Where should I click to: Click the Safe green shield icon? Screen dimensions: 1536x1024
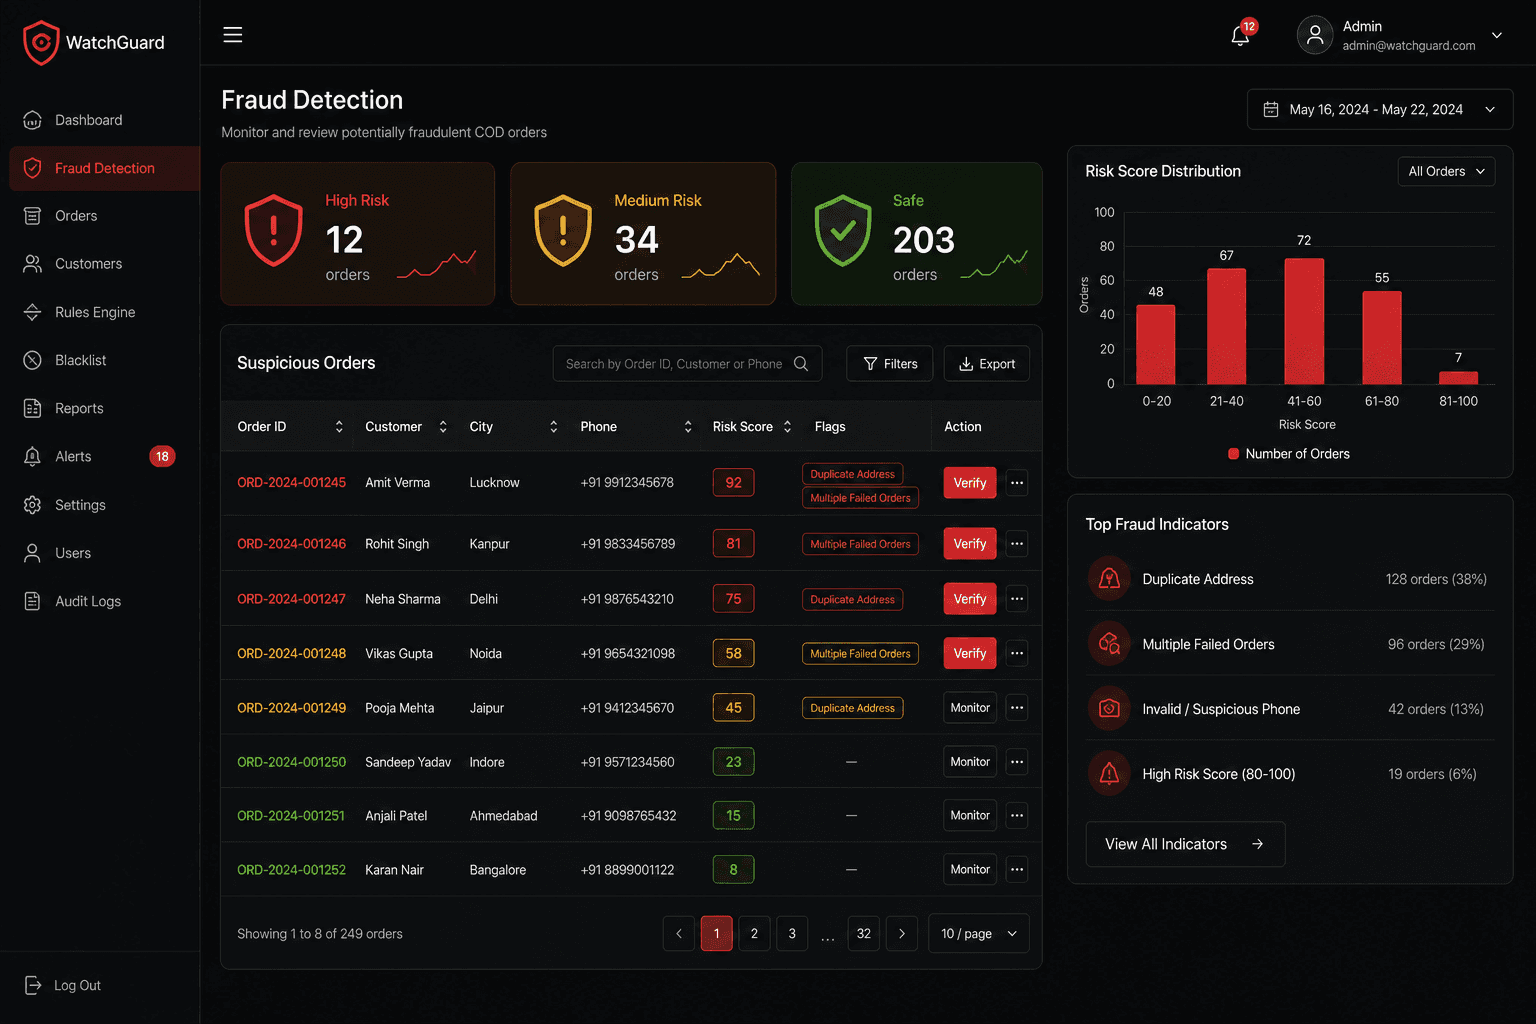843,230
